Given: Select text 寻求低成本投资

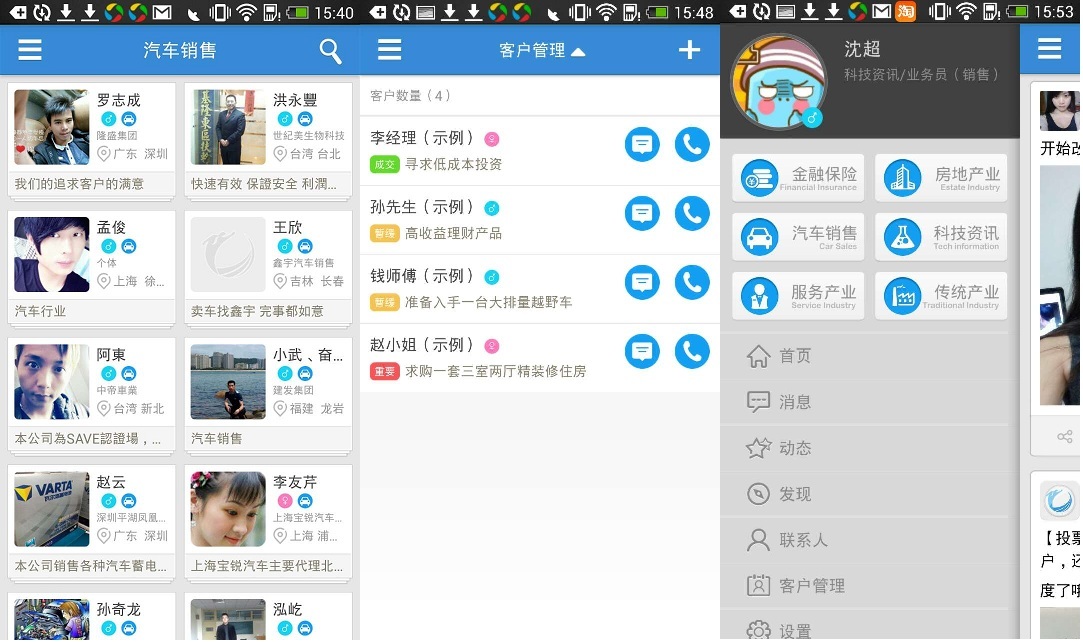Looking at the screenshot, I should tap(453, 164).
